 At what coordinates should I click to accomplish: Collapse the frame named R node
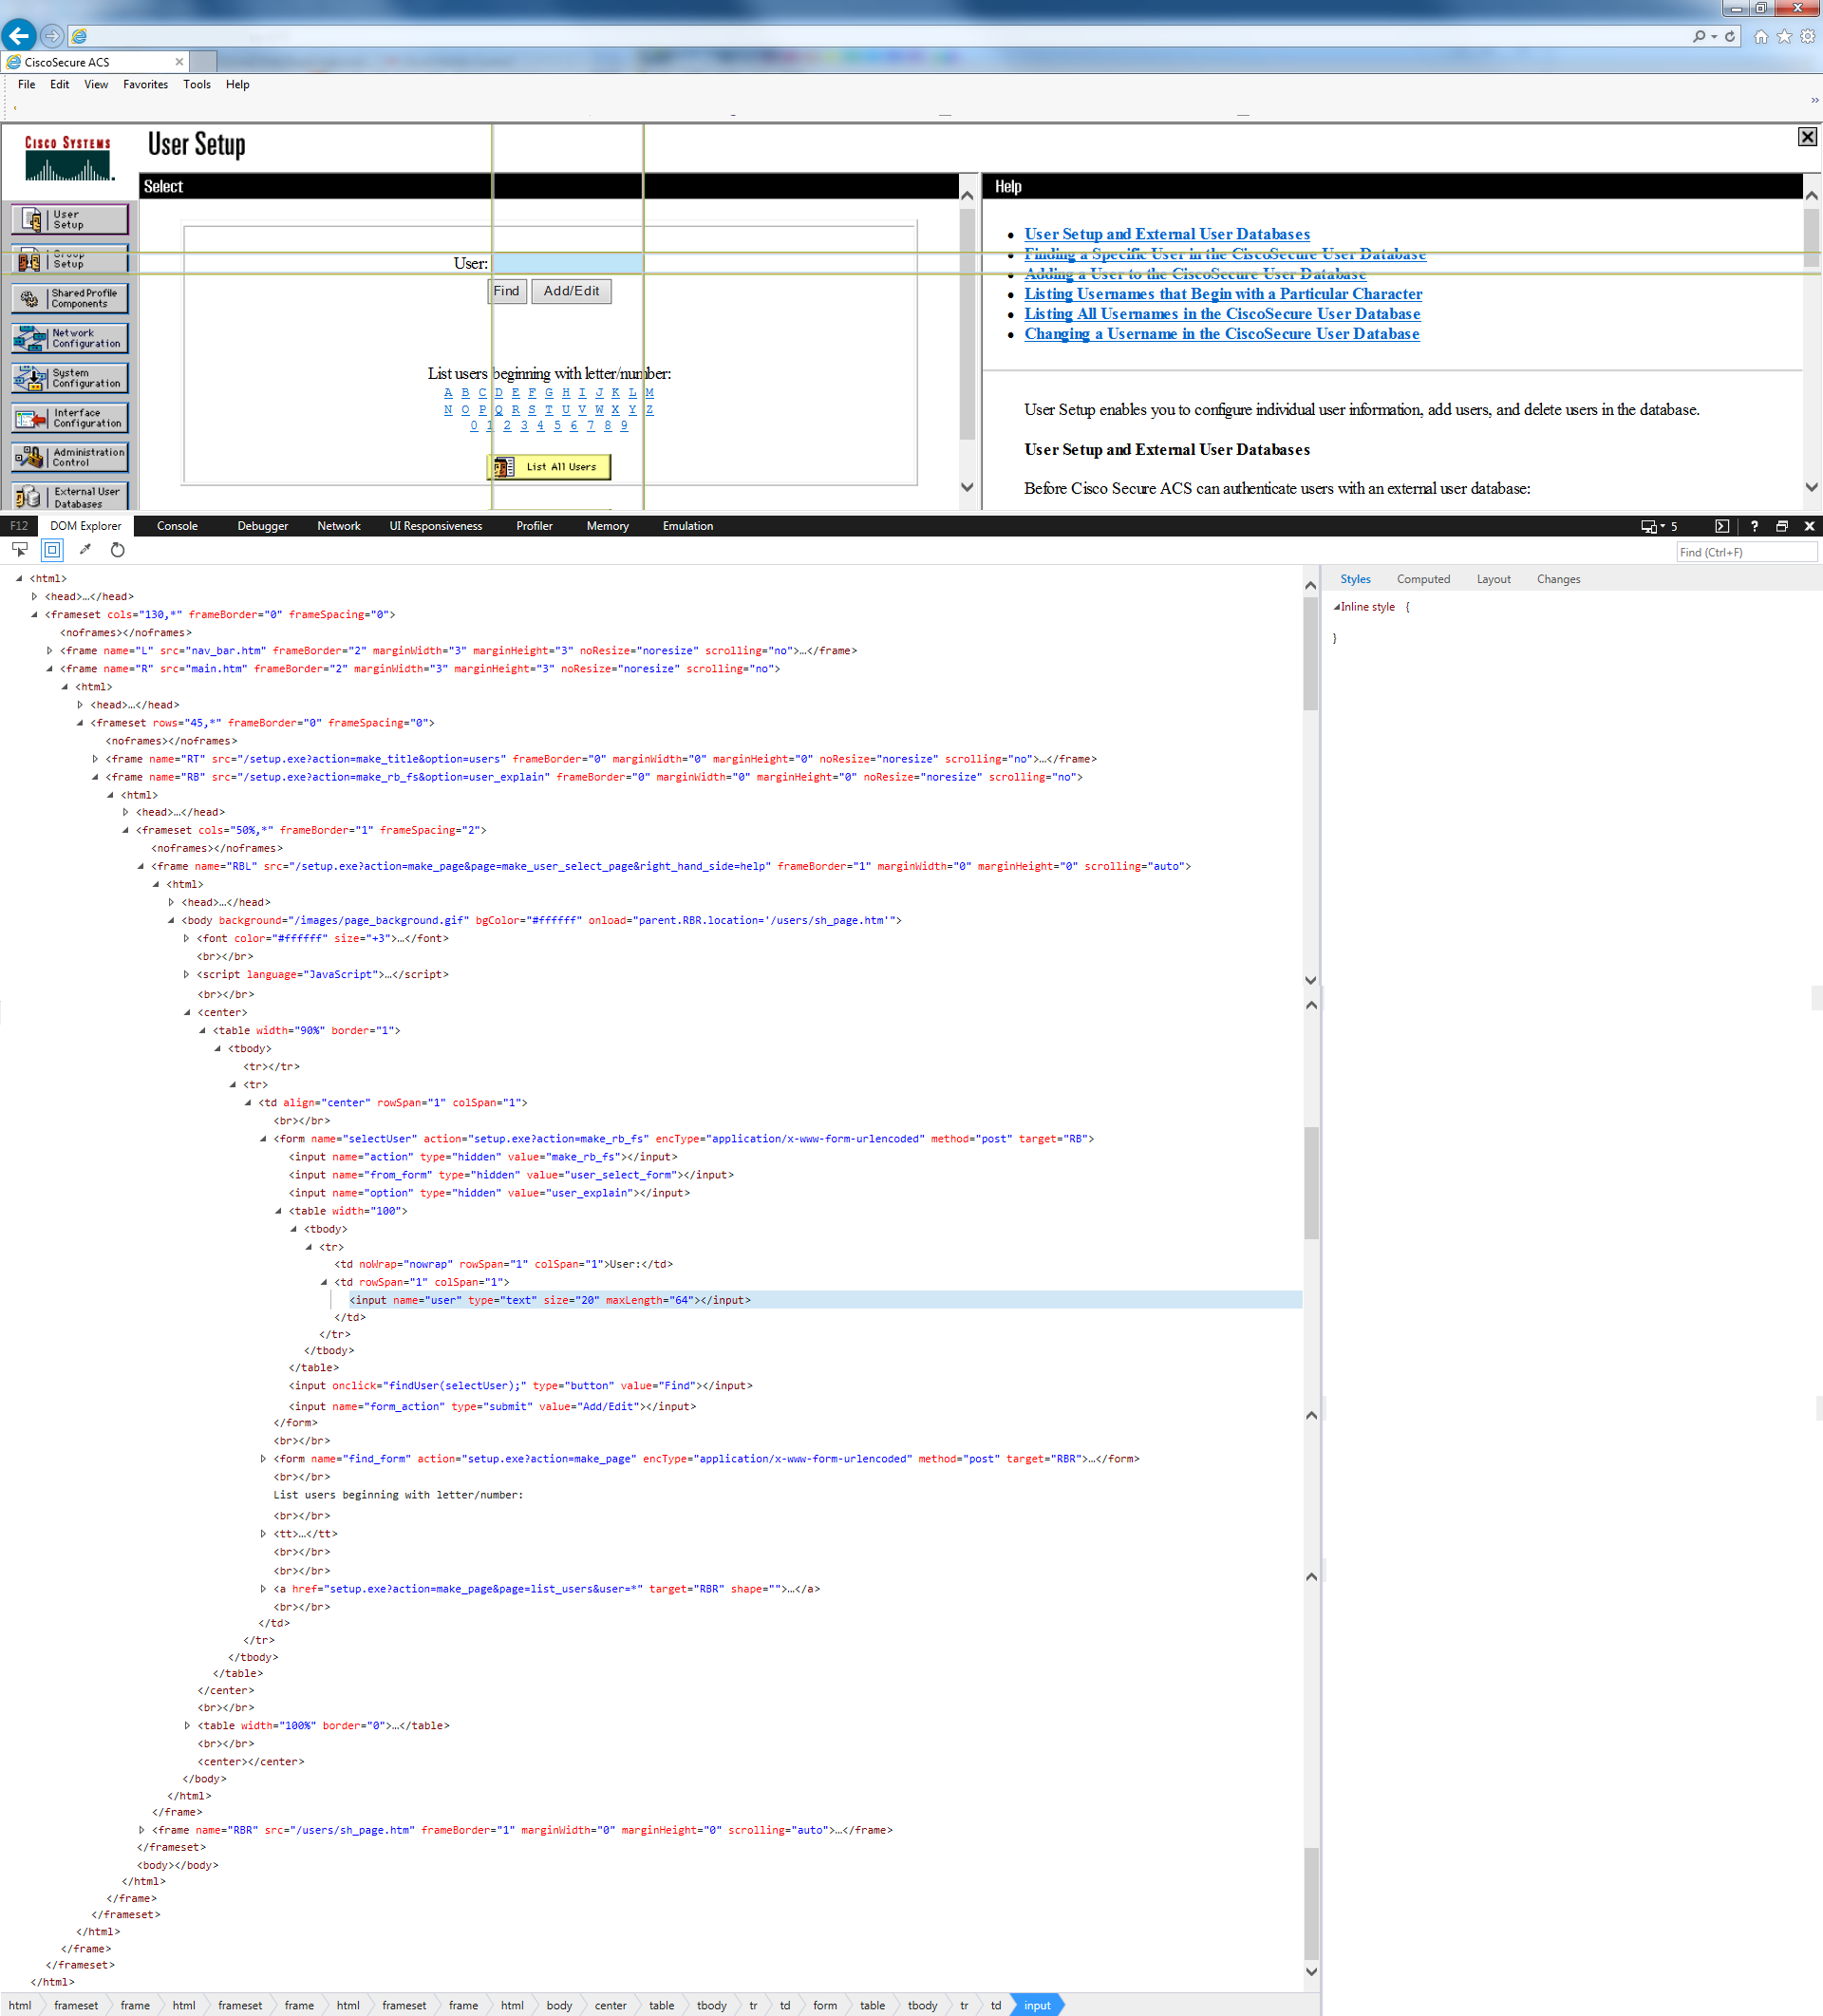[x=49, y=669]
